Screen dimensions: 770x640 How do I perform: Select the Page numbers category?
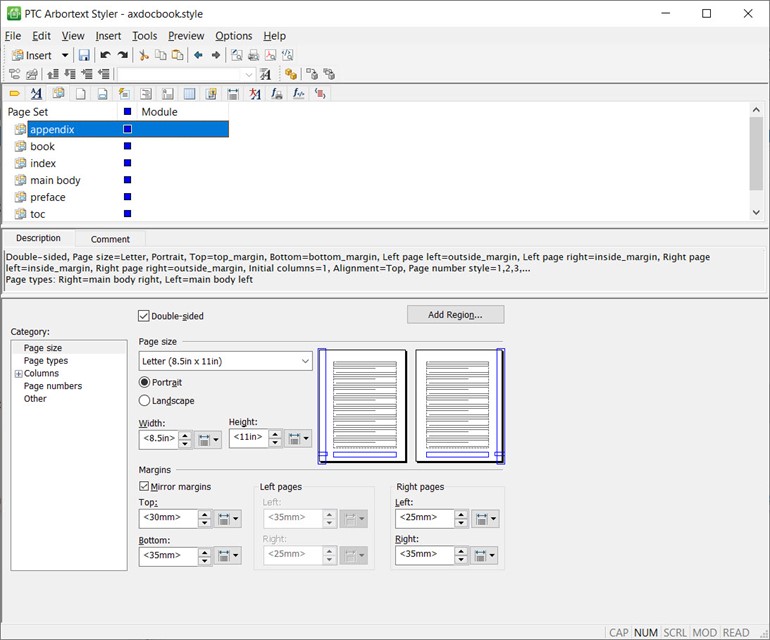coord(53,386)
